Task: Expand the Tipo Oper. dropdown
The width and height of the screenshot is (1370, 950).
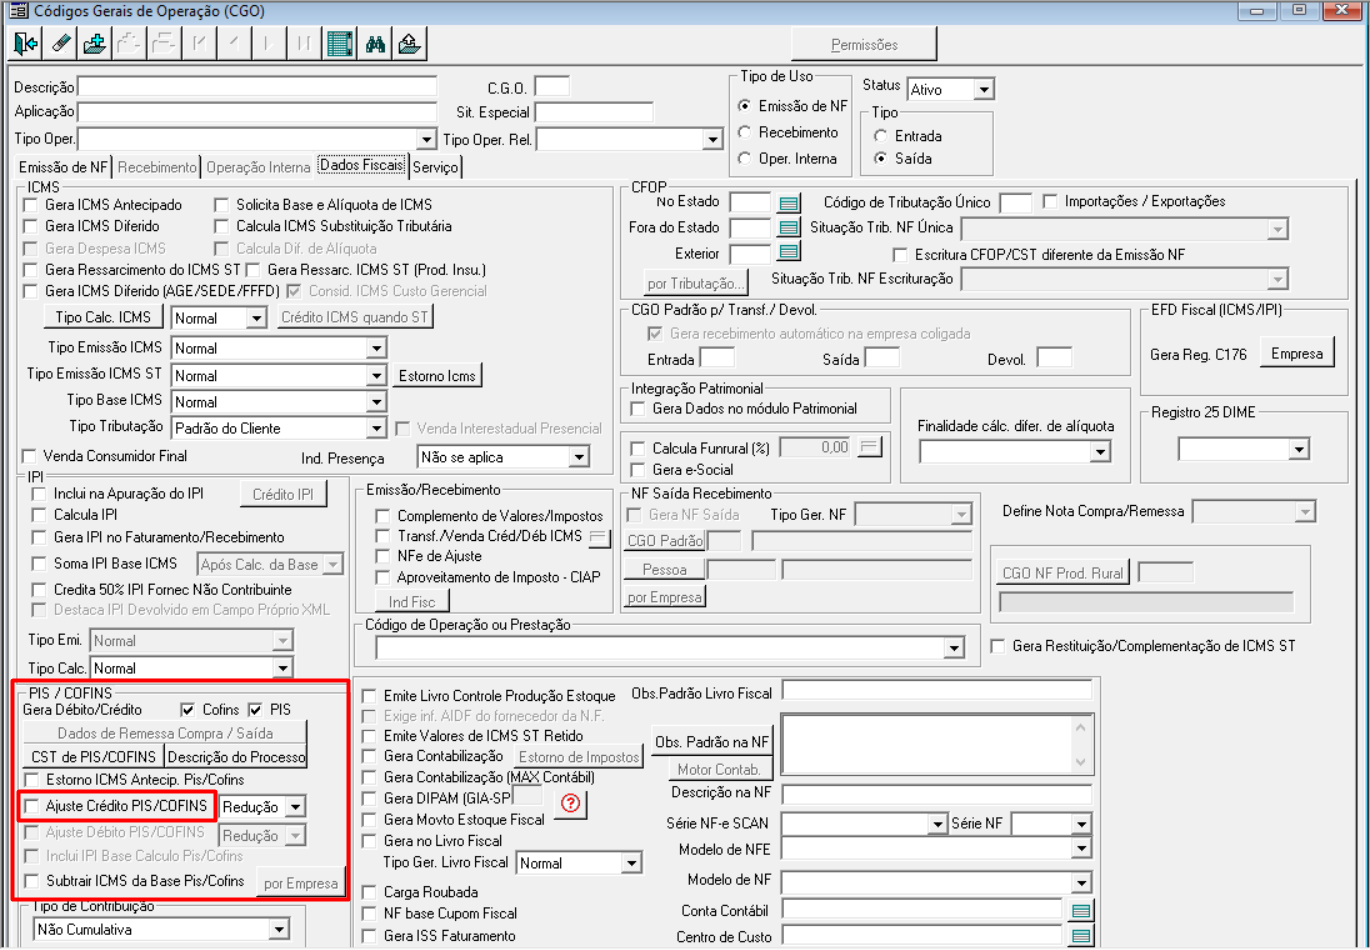Action: click(x=427, y=140)
